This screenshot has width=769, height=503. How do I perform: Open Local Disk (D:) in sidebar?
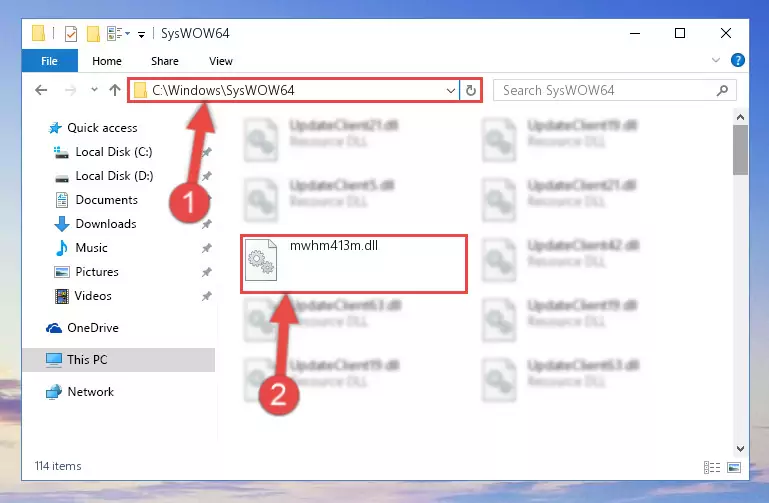[x=114, y=176]
